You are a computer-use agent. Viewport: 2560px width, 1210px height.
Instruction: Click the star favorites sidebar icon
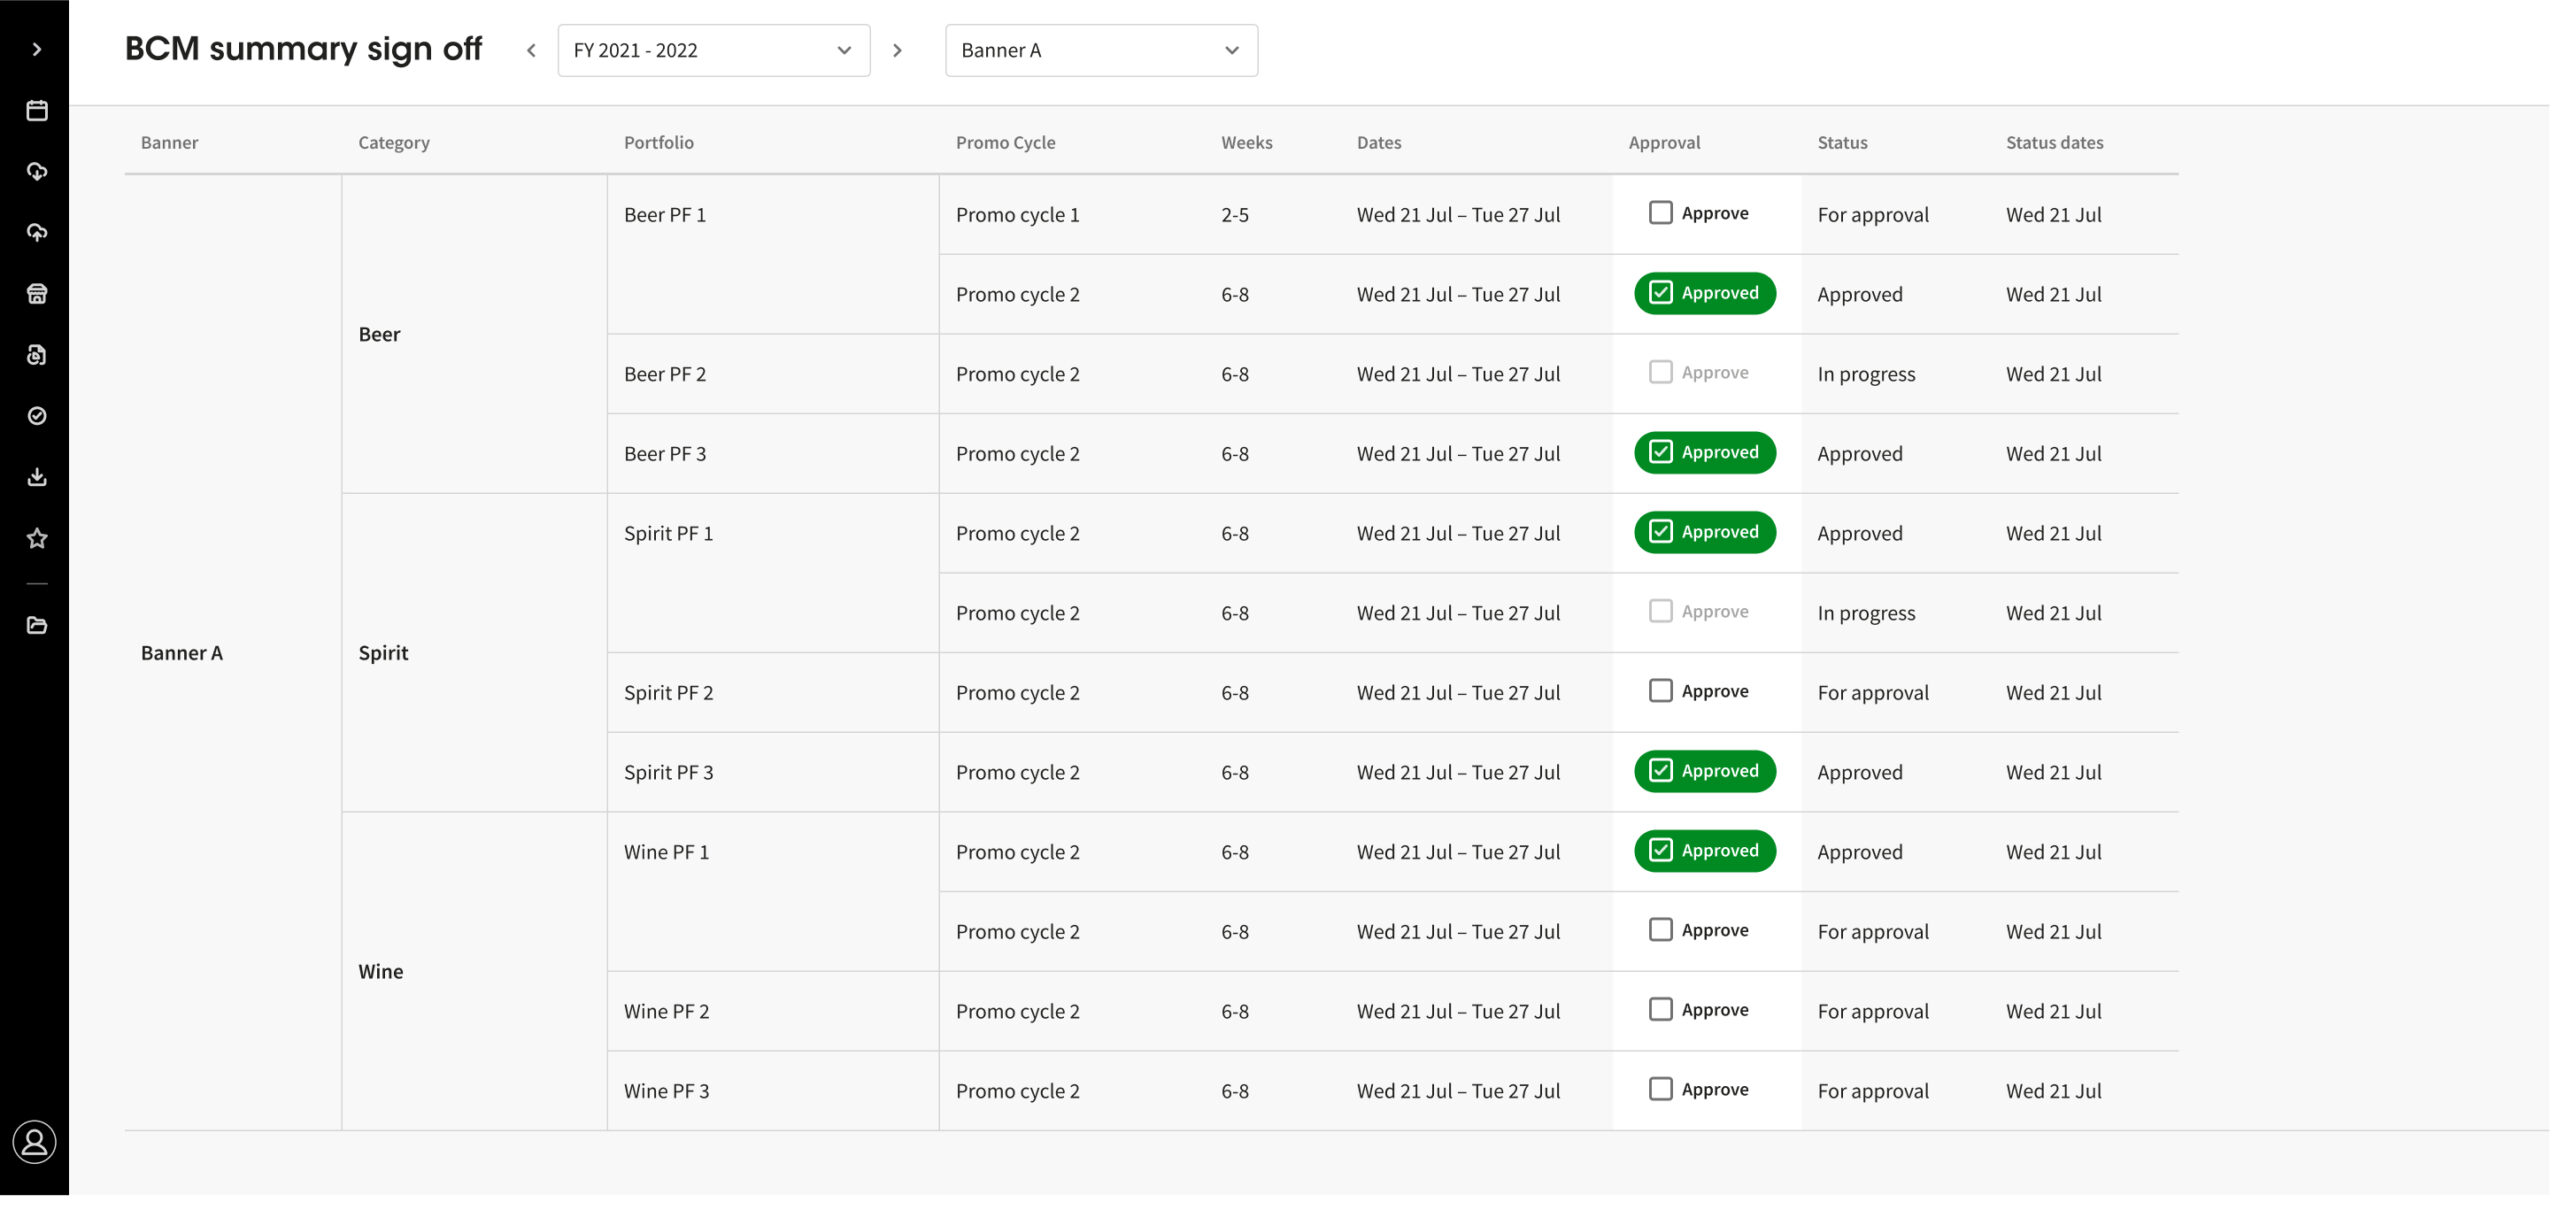click(37, 538)
